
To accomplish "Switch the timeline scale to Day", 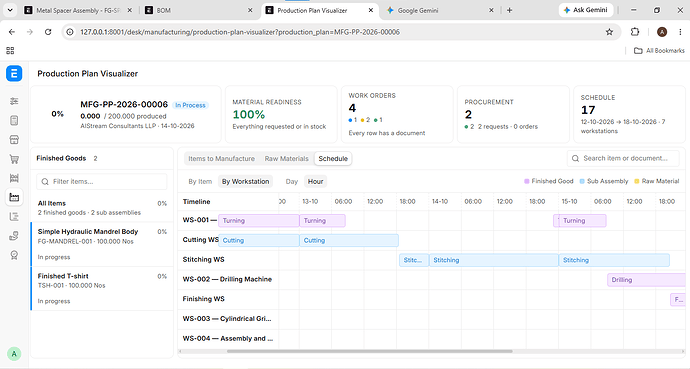I will 292,182.
